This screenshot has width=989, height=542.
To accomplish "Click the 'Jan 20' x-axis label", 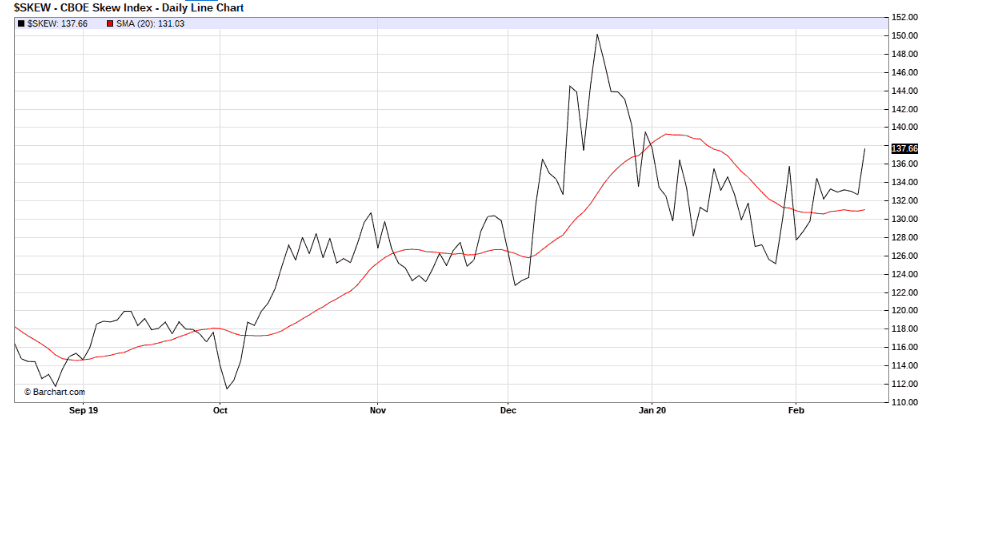I will [x=652, y=410].
